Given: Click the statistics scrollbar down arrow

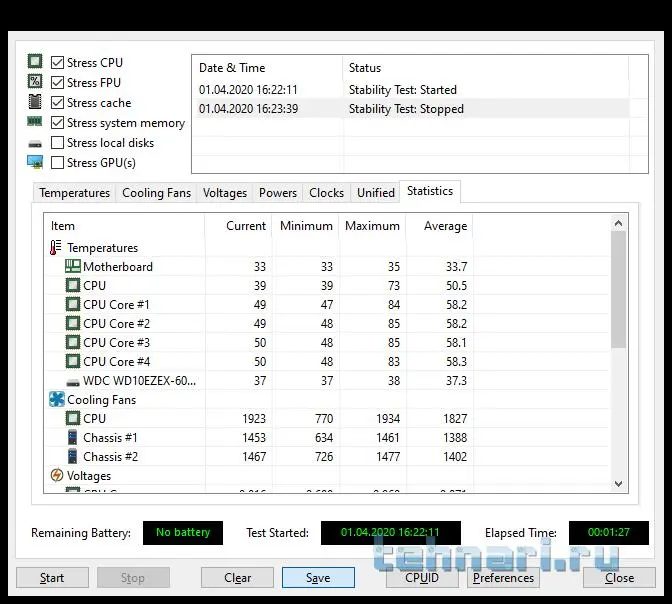Looking at the screenshot, I should (x=618, y=484).
